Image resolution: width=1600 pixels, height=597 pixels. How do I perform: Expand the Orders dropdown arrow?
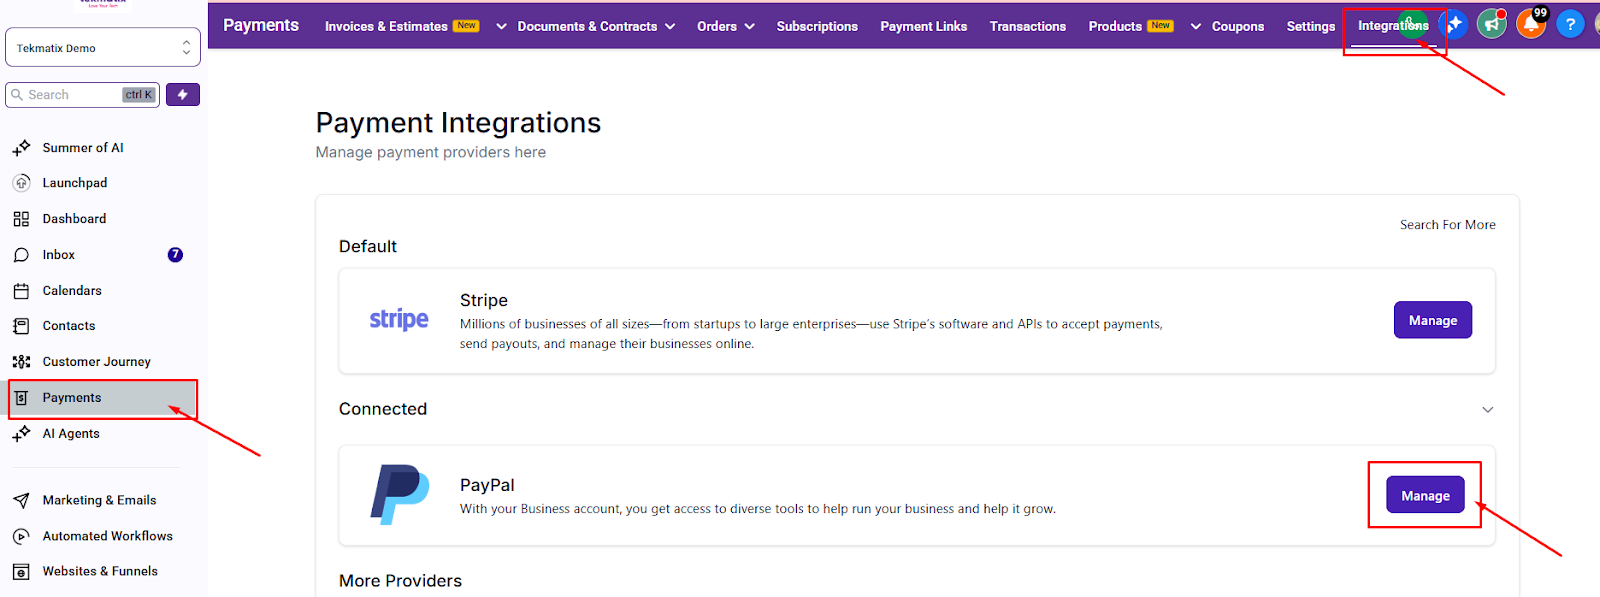749,26
